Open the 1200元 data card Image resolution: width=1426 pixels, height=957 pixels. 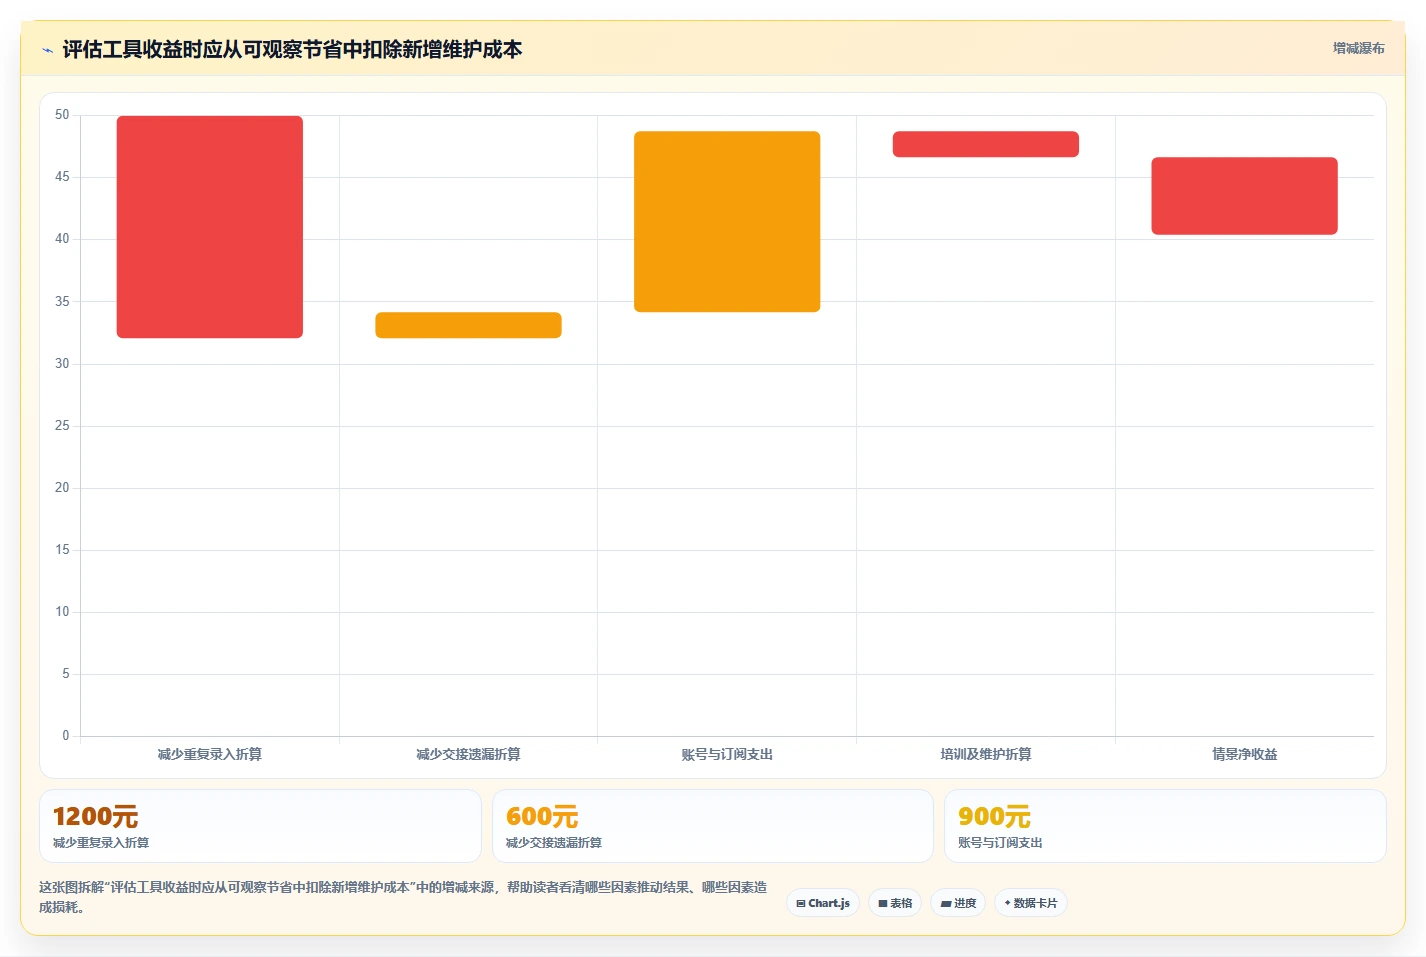[260, 826]
